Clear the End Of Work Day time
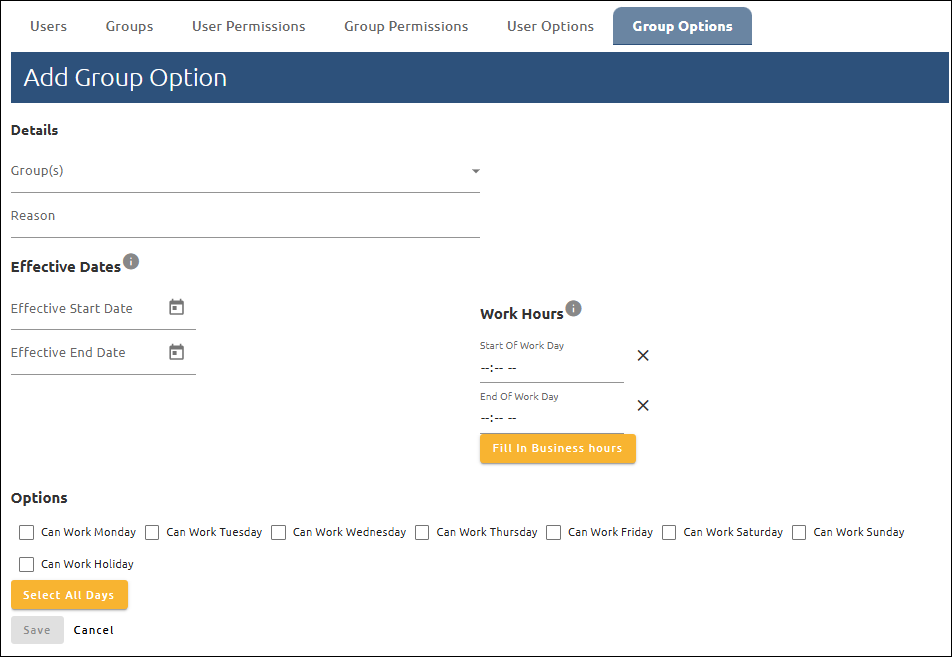 tap(643, 405)
